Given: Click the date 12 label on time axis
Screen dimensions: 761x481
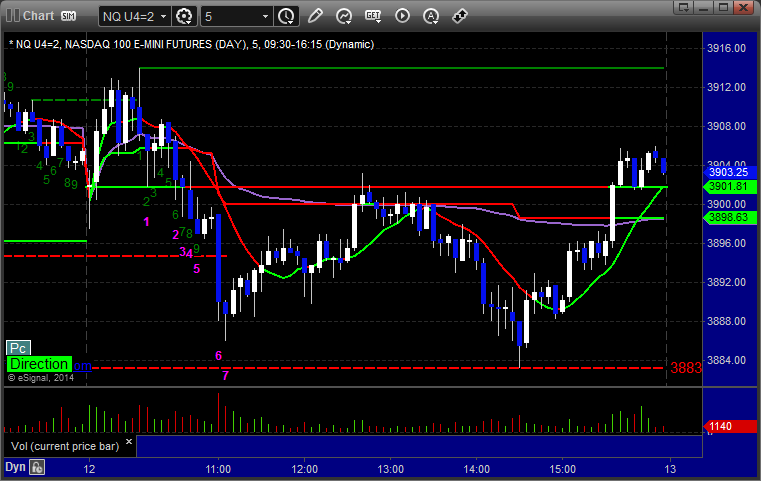Looking at the screenshot, I should click(x=89, y=469).
